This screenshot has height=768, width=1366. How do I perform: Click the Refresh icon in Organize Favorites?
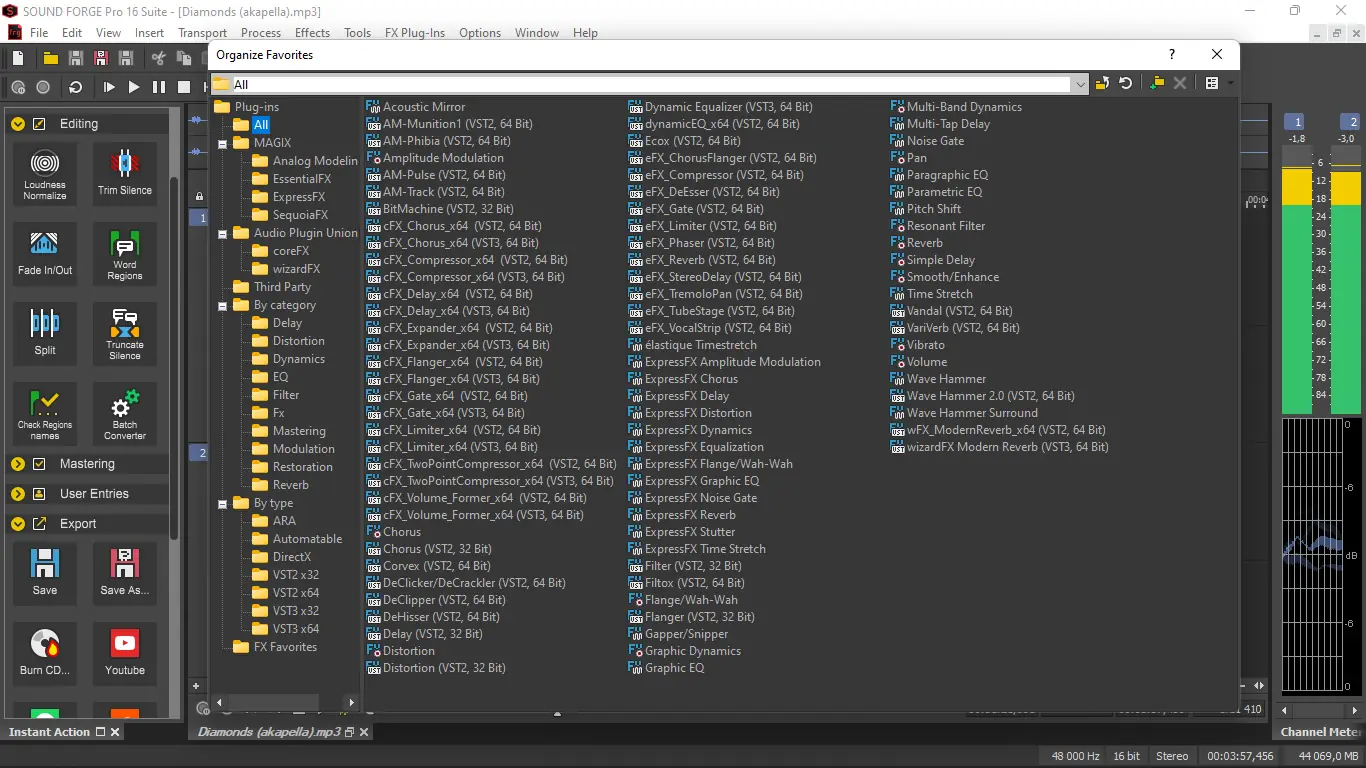pos(1126,84)
